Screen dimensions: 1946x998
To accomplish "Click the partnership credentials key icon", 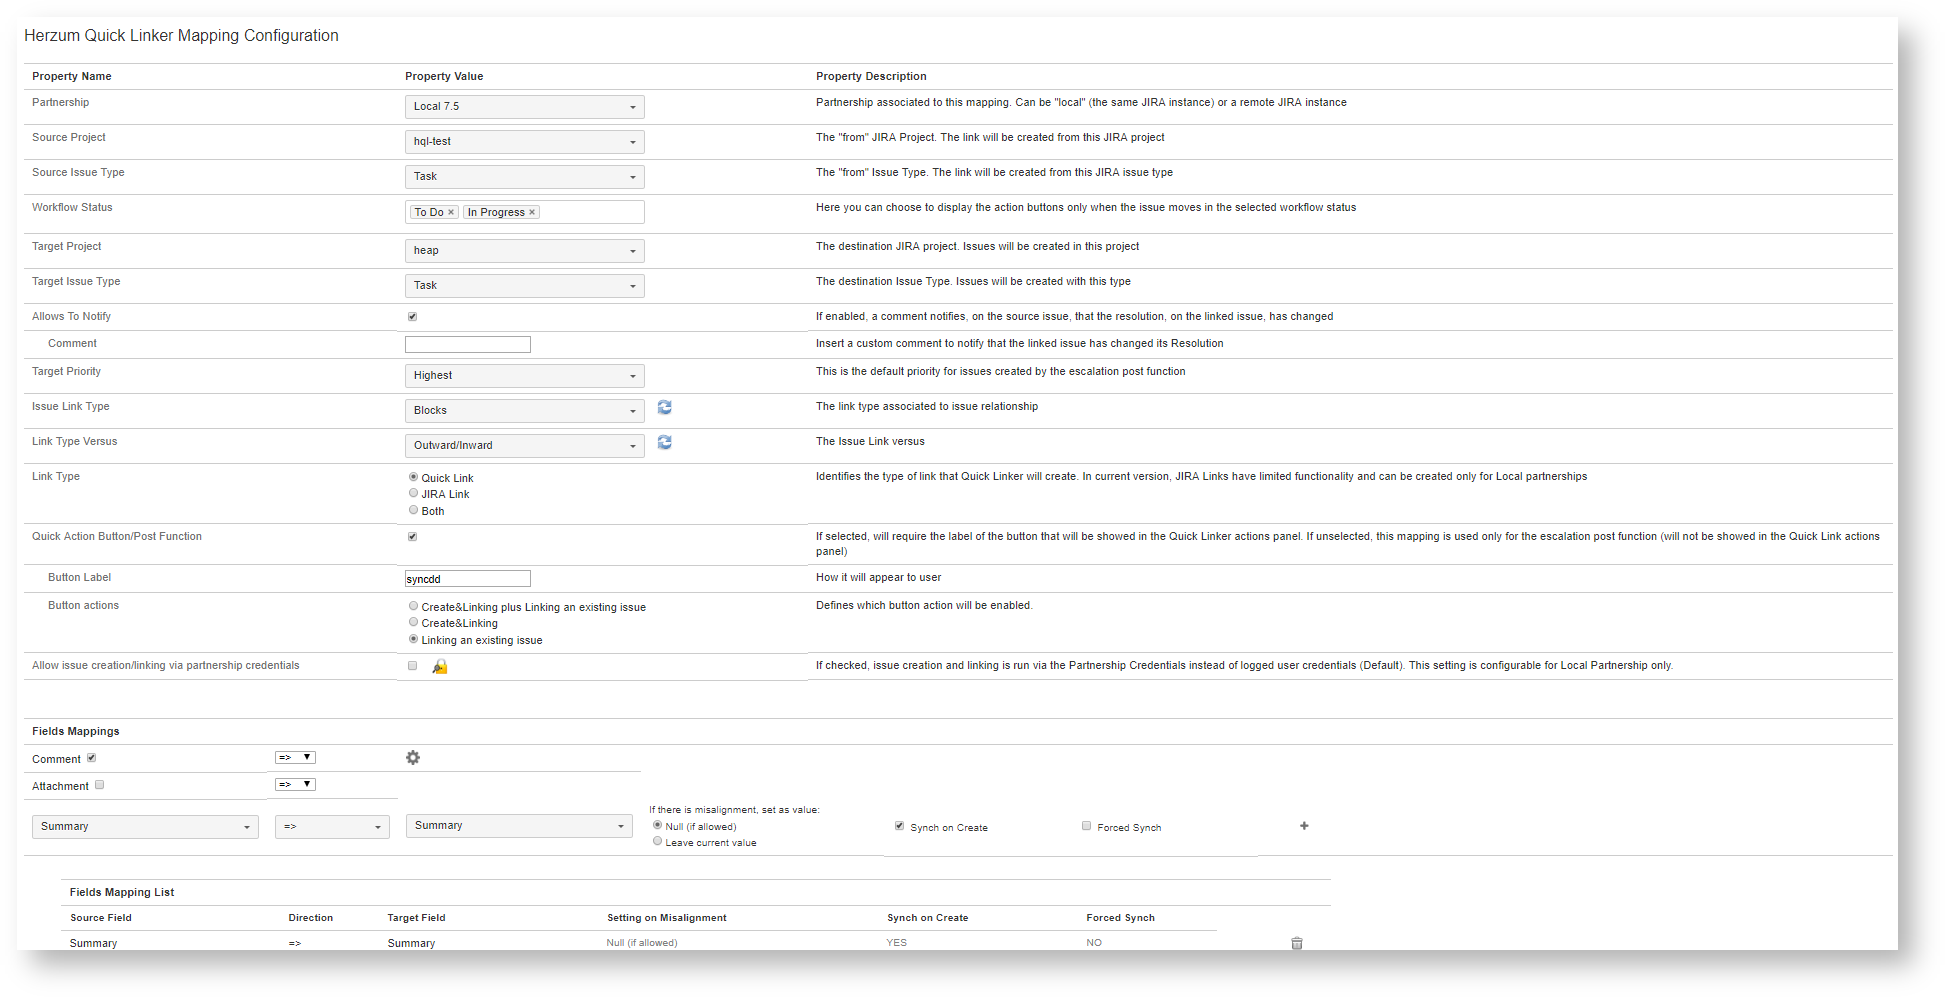I will (x=439, y=667).
